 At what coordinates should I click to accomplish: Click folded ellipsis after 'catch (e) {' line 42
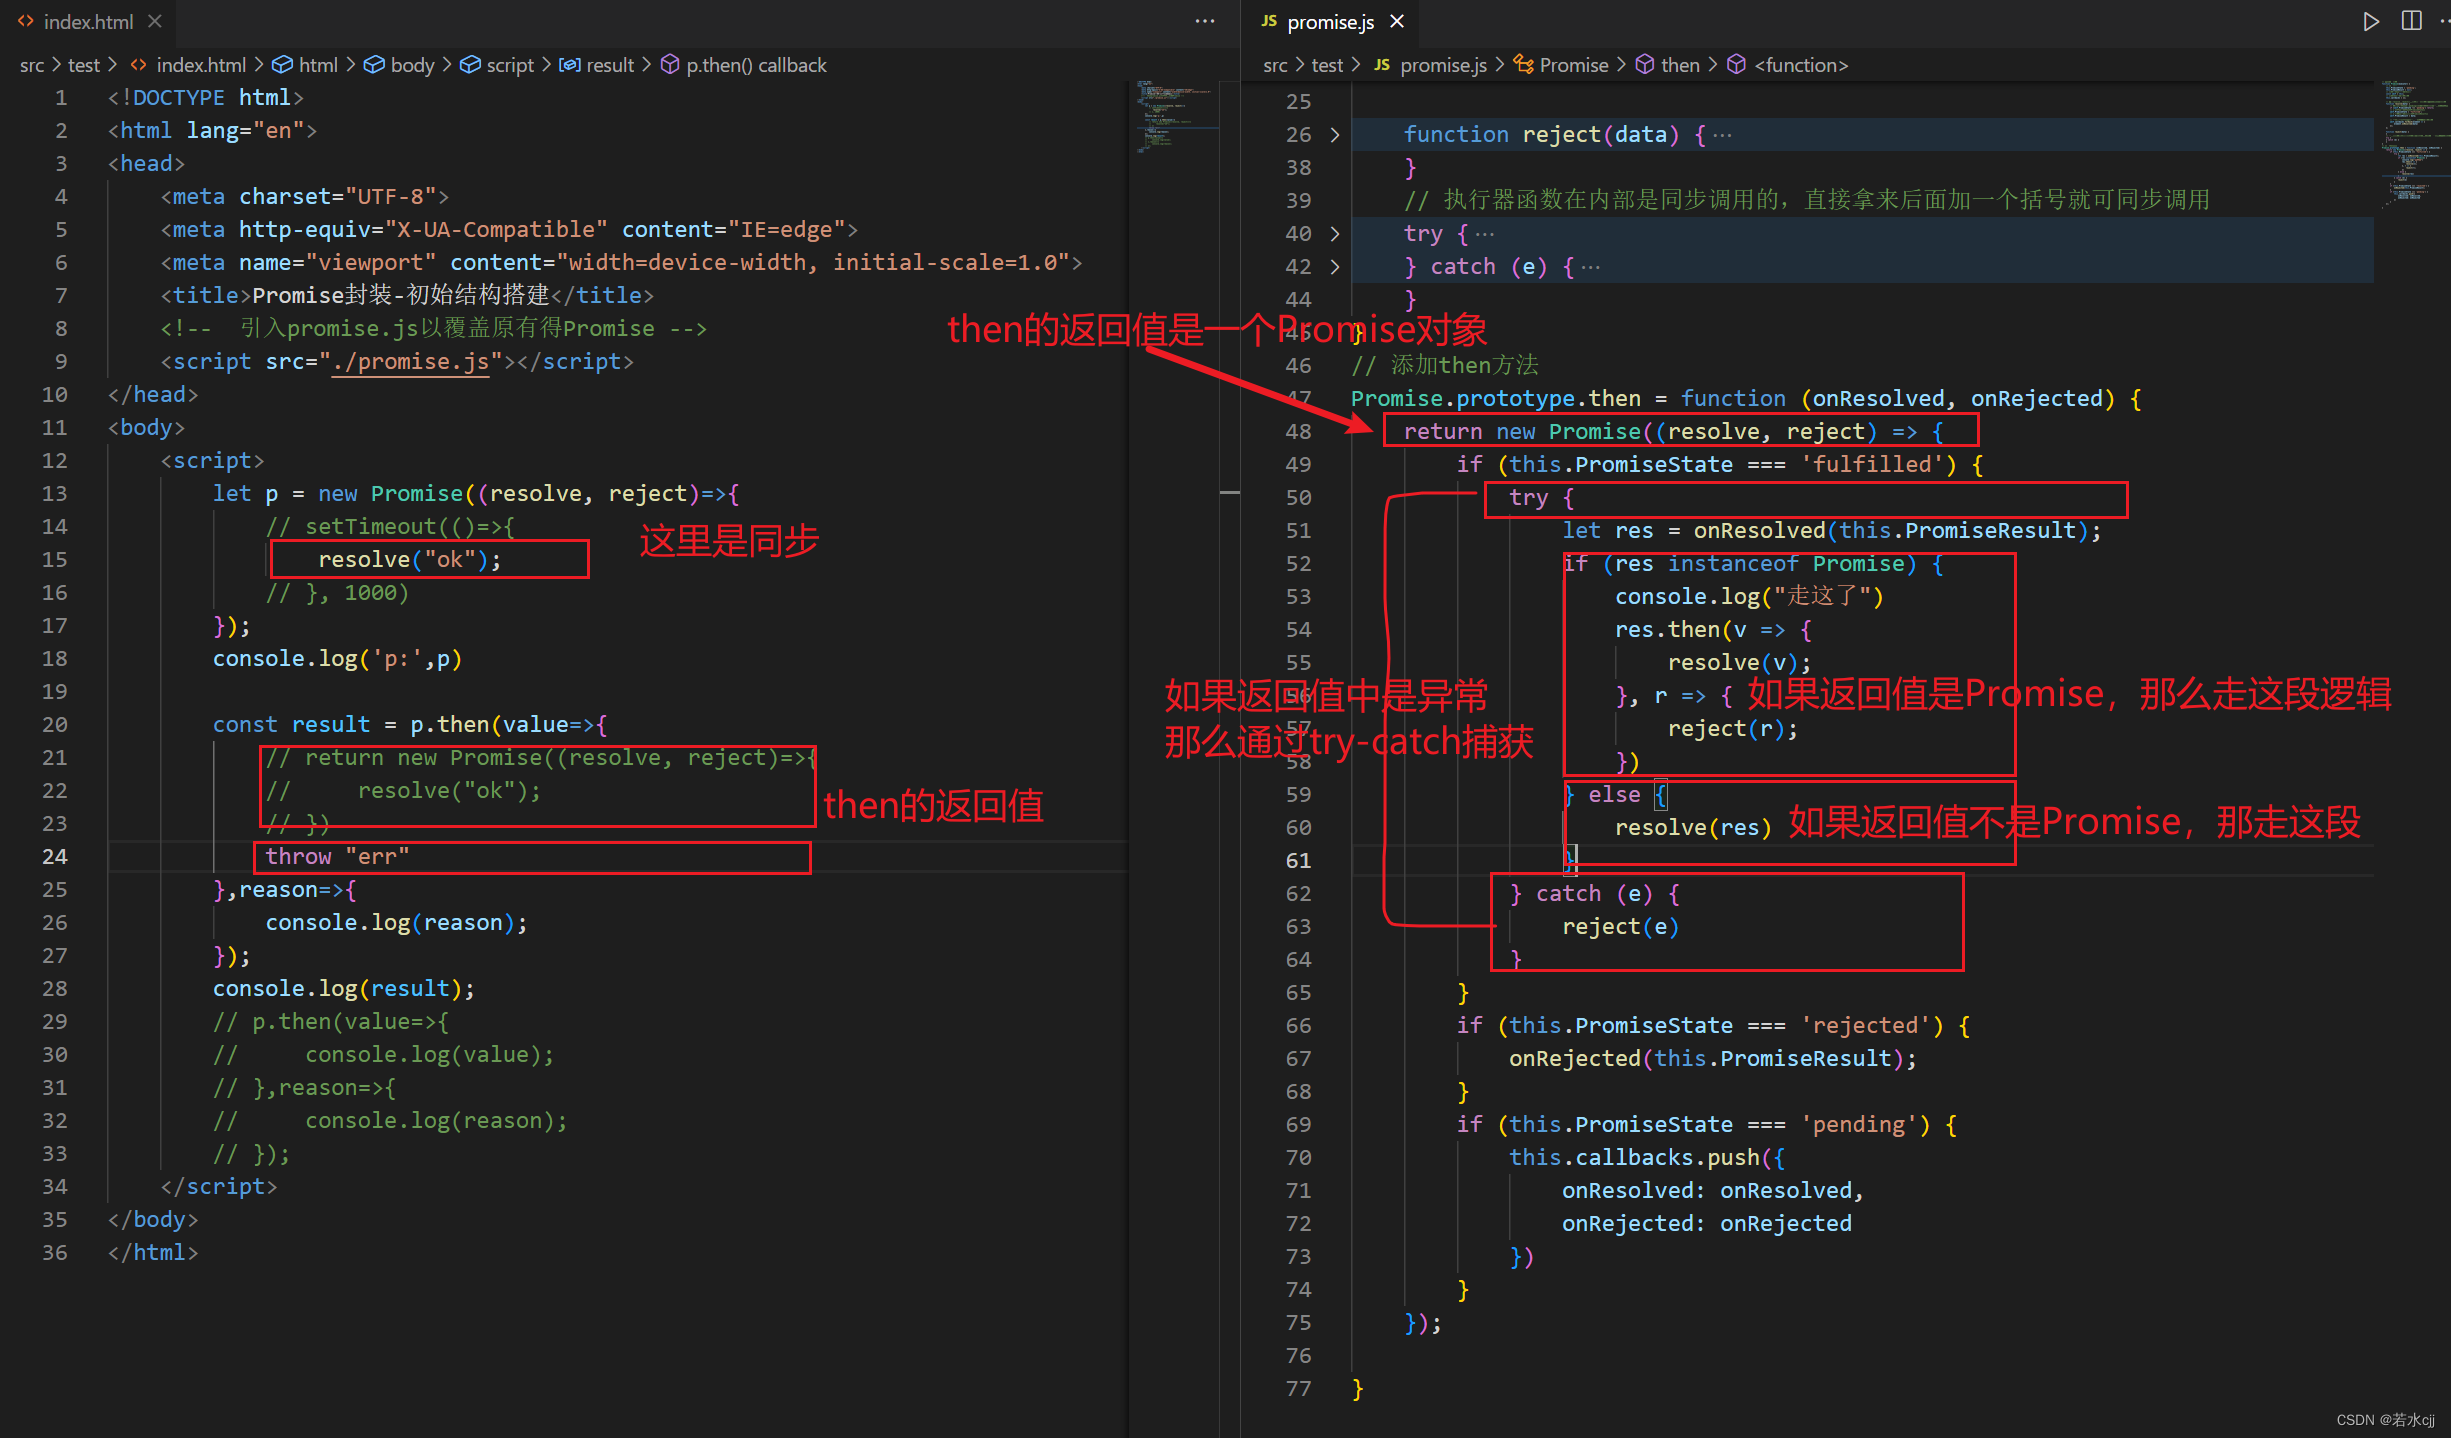pyautogui.click(x=1591, y=266)
